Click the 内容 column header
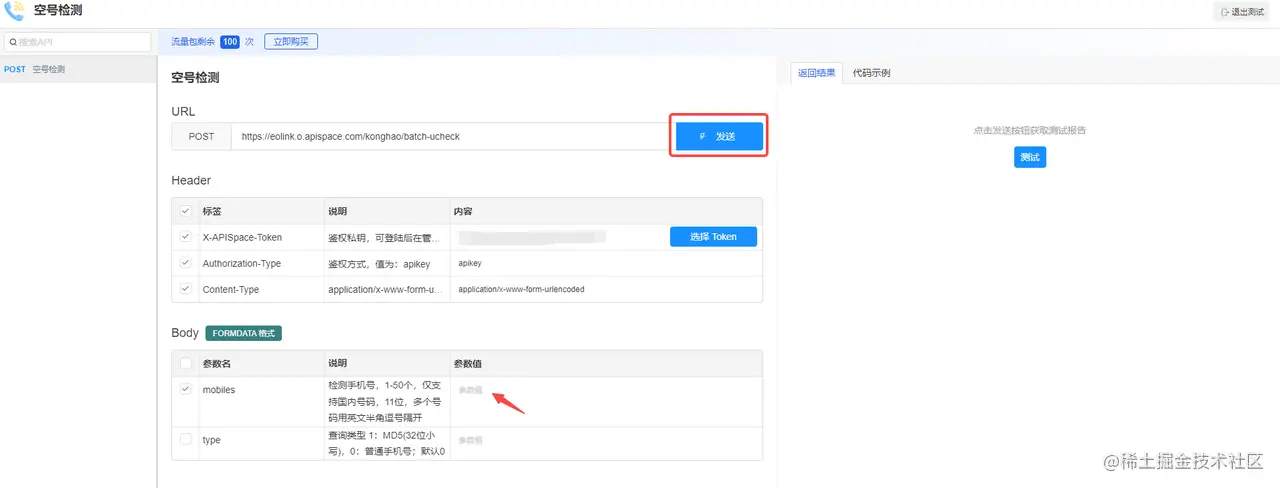Viewport: 1280px width, 488px height. pos(463,212)
